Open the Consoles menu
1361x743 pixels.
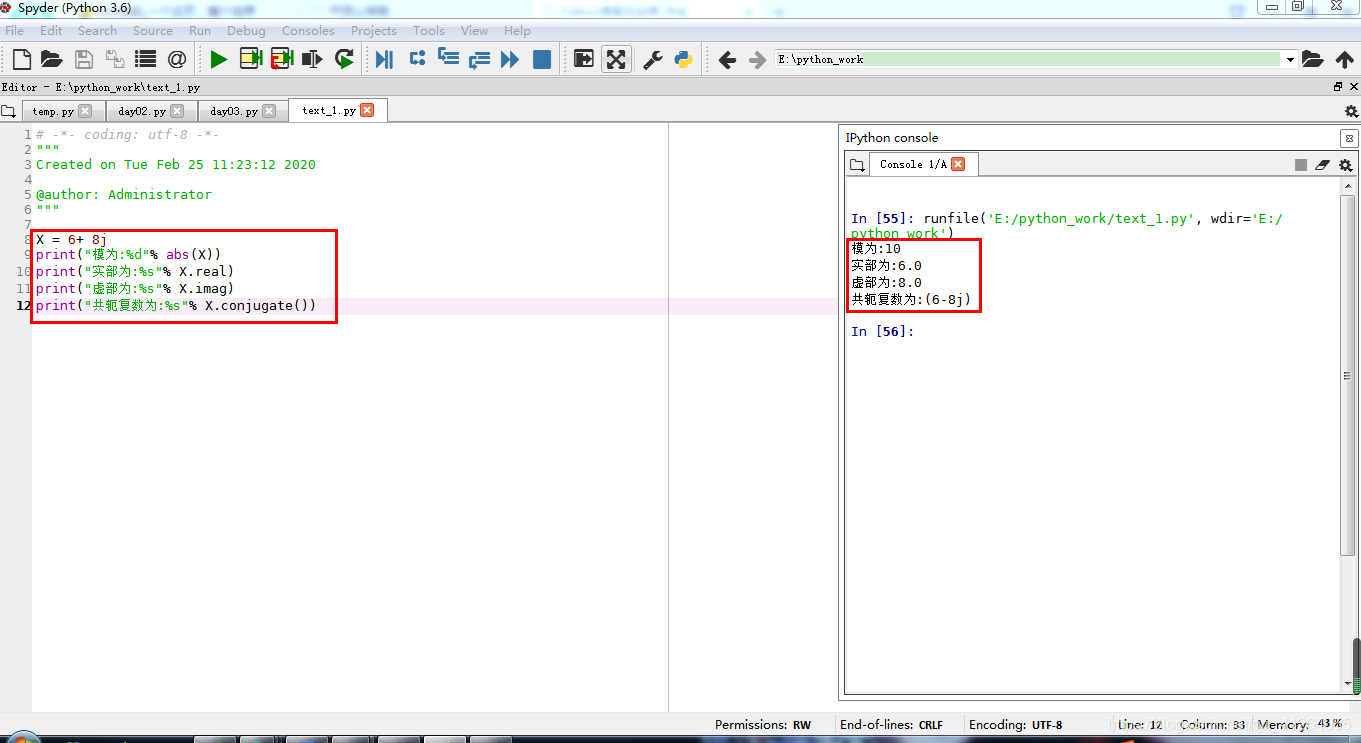click(x=308, y=31)
